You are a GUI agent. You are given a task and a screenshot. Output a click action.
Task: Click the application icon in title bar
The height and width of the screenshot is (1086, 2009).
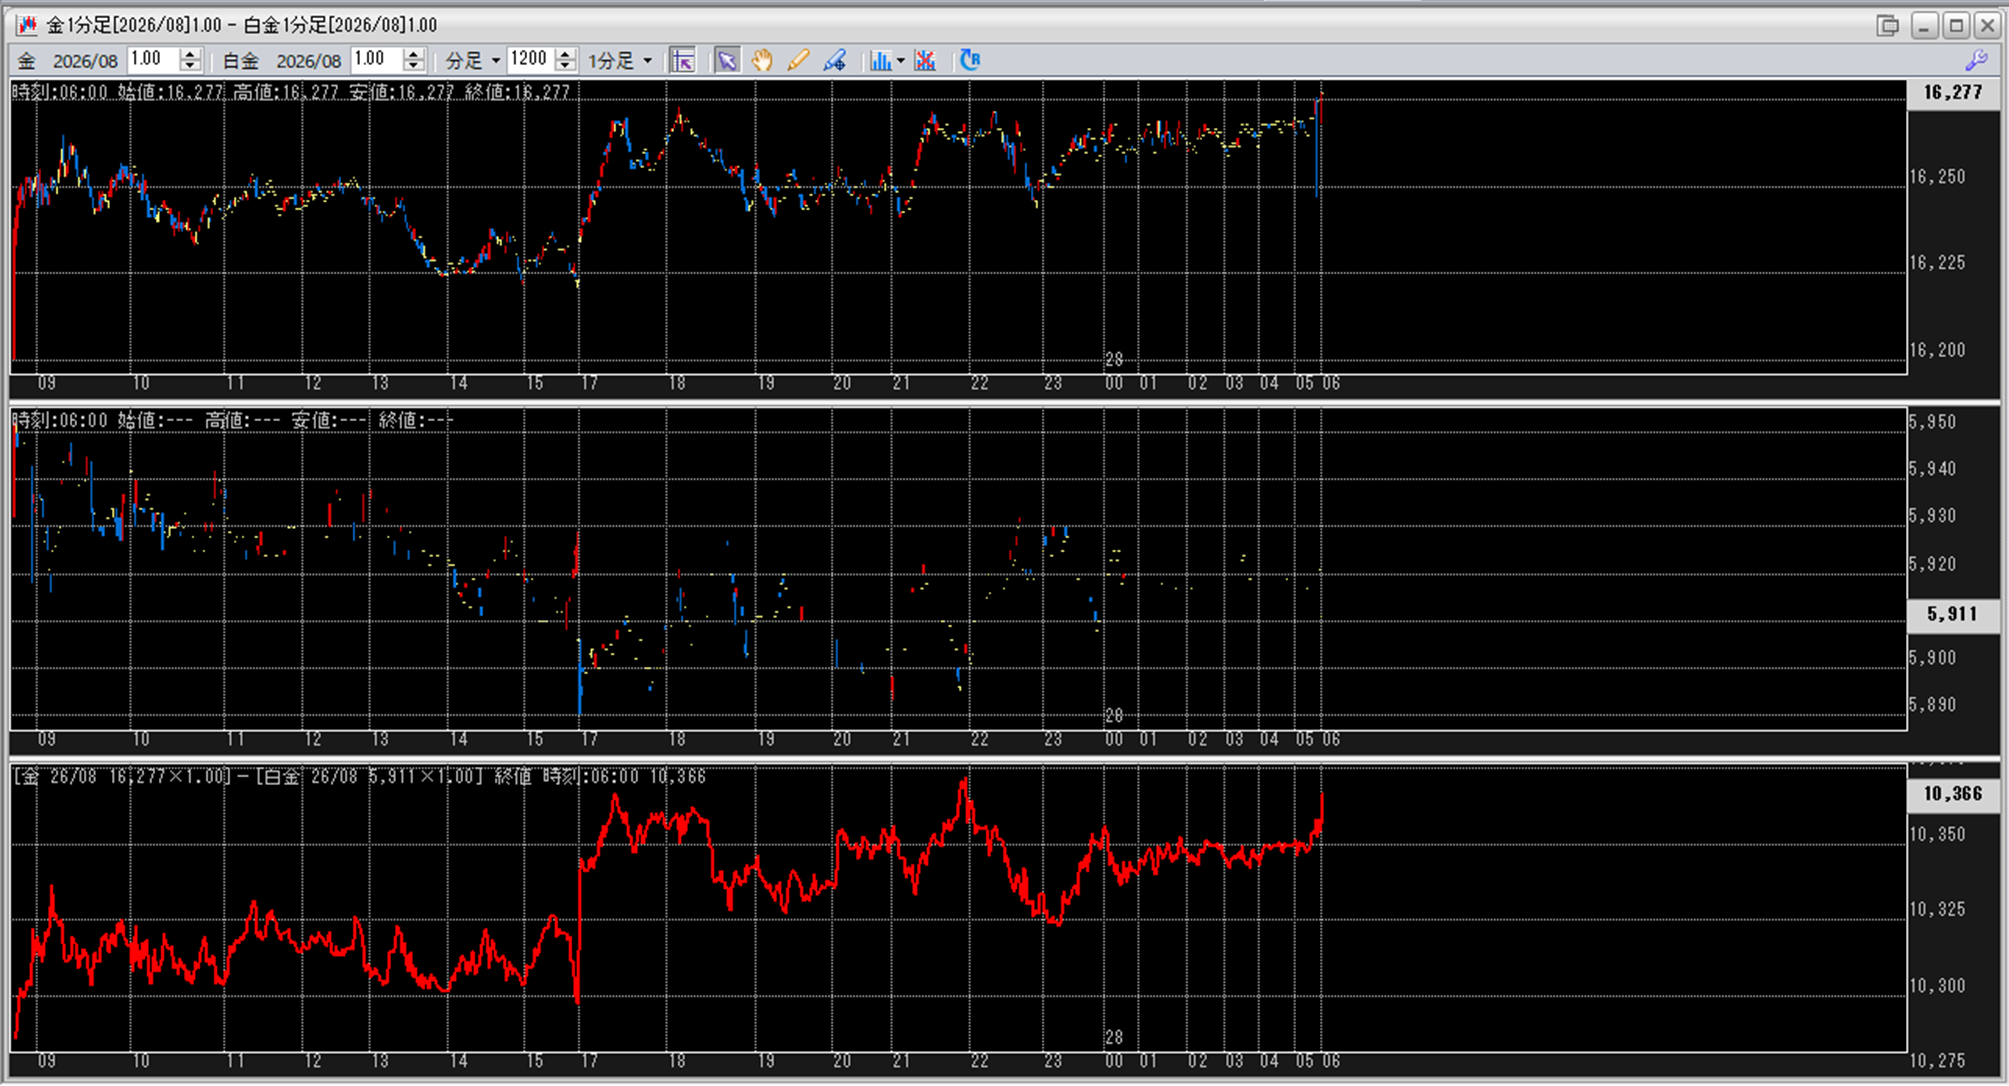click(26, 25)
